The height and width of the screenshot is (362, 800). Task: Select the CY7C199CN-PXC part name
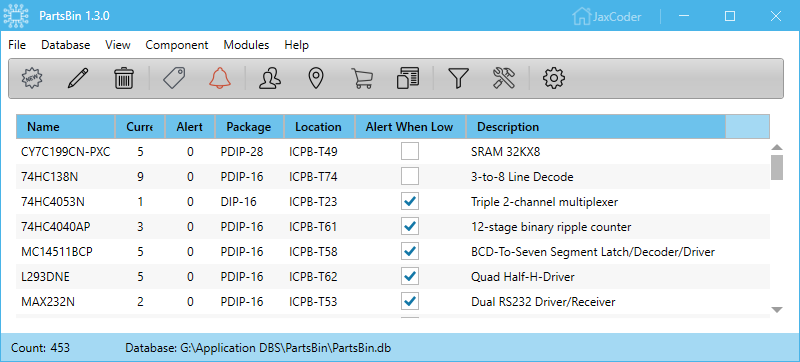click(x=65, y=151)
